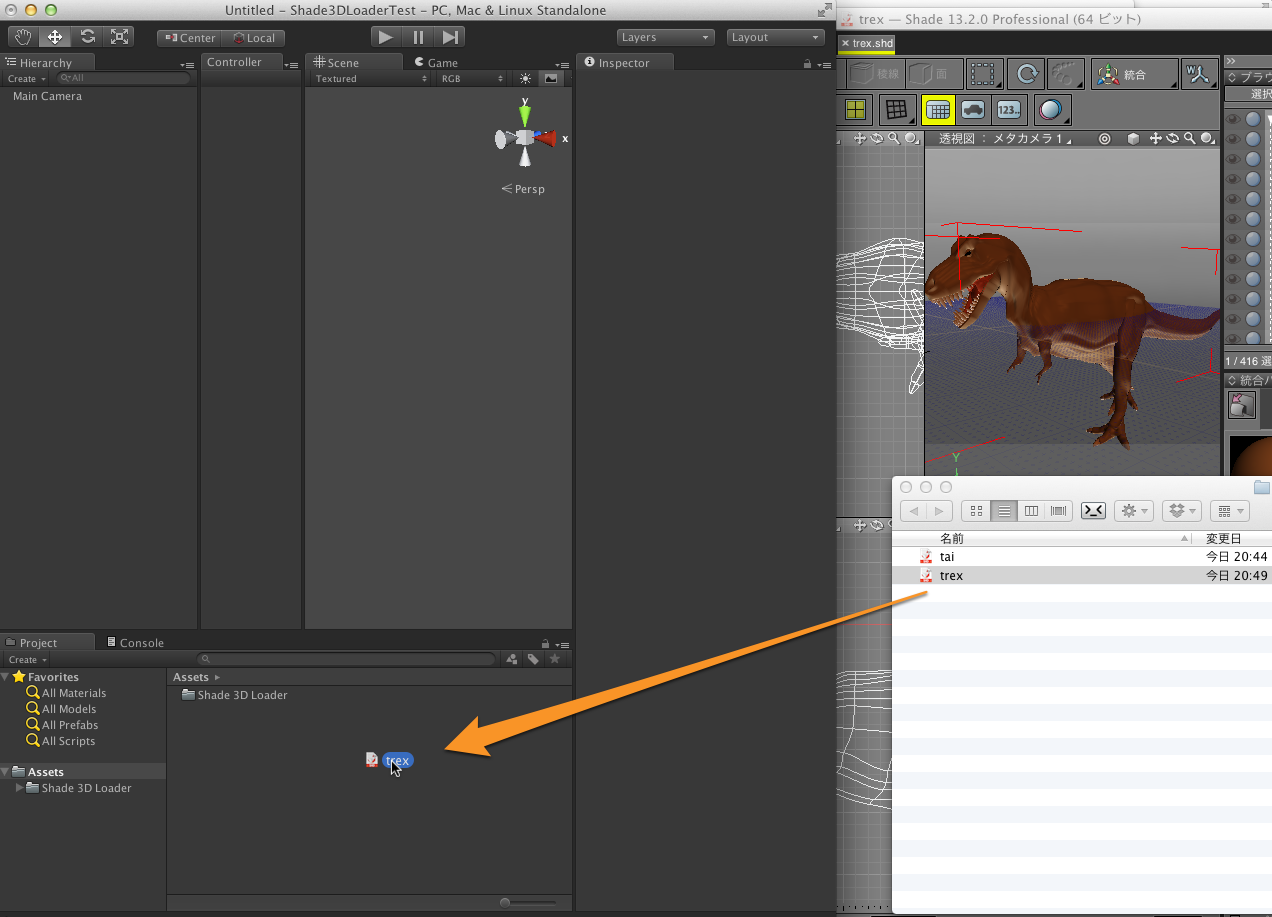The width and height of the screenshot is (1272, 917).
Task: Select the trex.shd document tab in Shade
Action: coord(867,43)
